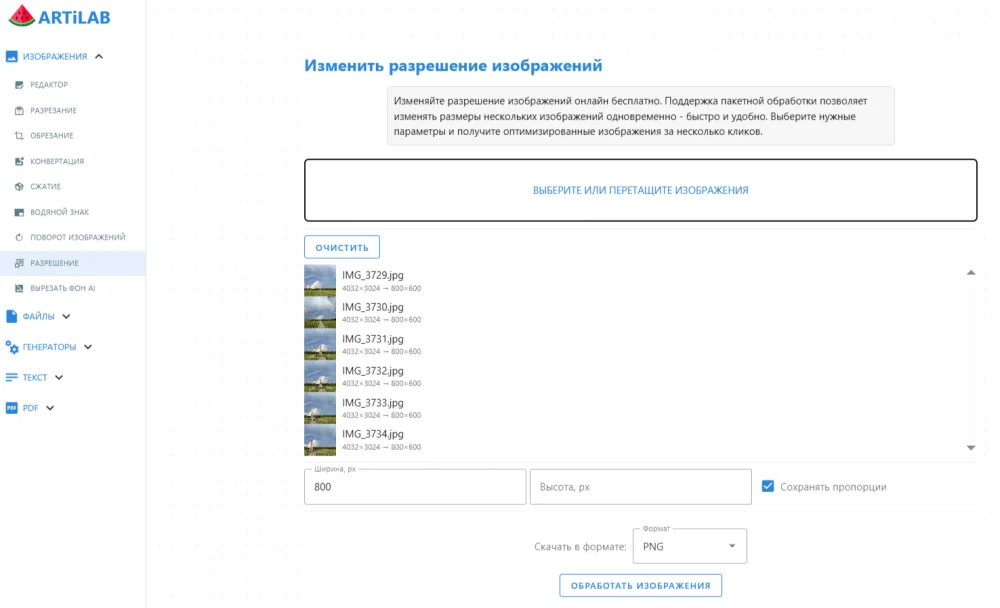Click the ARTiLAB brand name text
This screenshot has width=1000, height=608.
click(x=74, y=17)
